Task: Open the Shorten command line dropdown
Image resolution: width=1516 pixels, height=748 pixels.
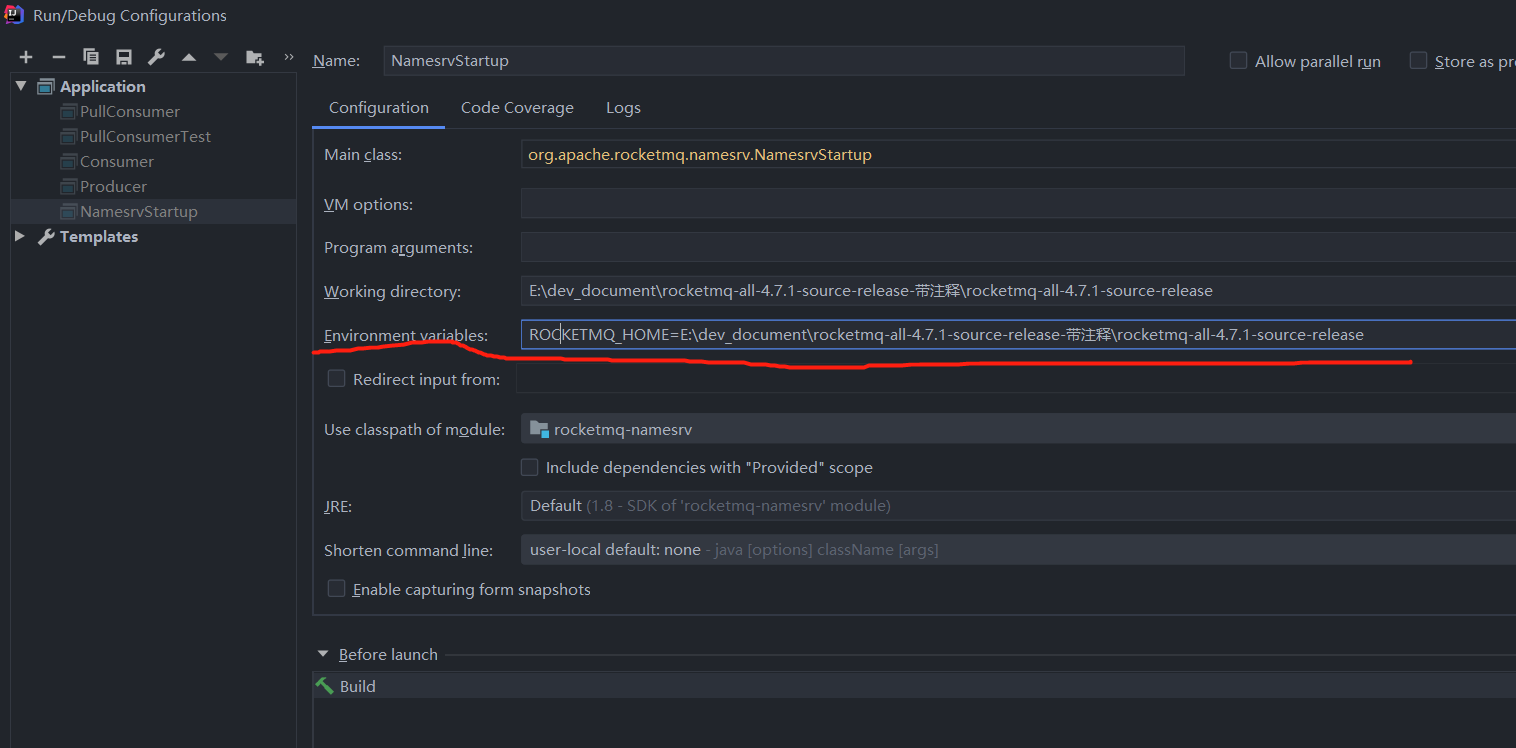Action: [x=1018, y=550]
